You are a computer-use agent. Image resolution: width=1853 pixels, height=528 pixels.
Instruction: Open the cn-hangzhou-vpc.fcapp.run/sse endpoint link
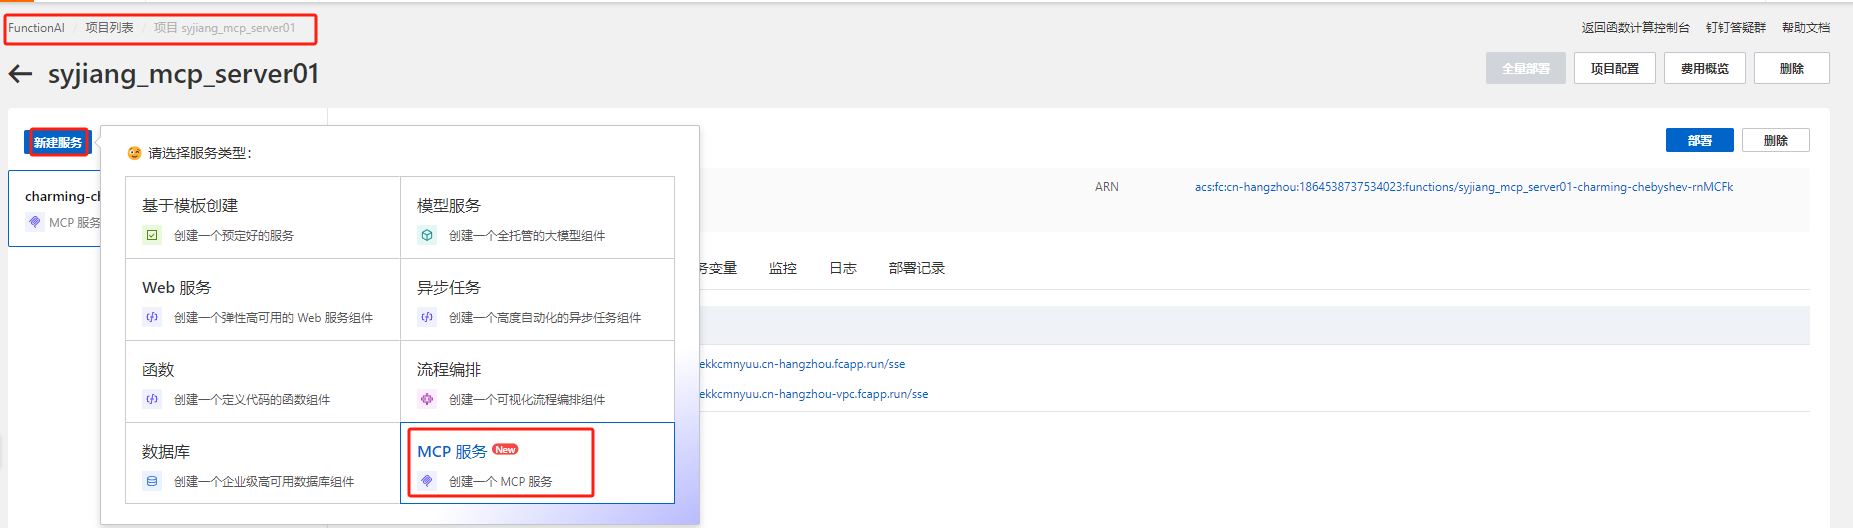tap(814, 394)
